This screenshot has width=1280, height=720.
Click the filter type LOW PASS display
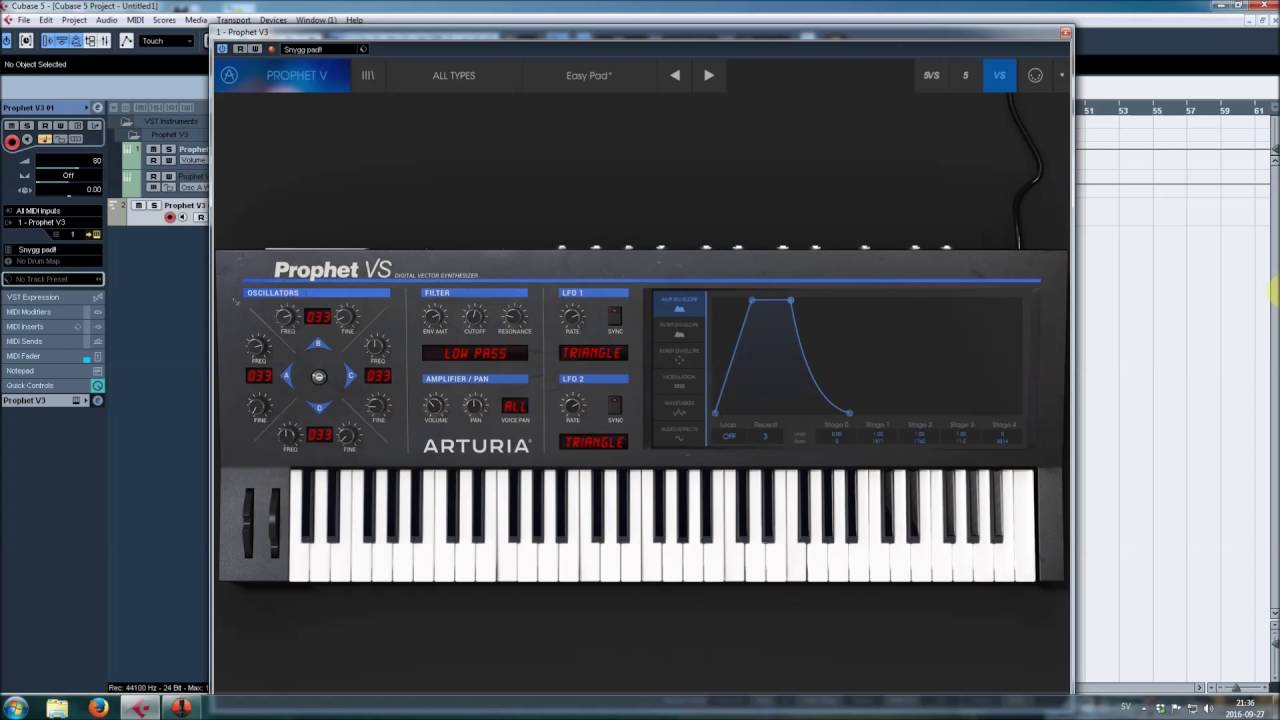[x=475, y=353]
